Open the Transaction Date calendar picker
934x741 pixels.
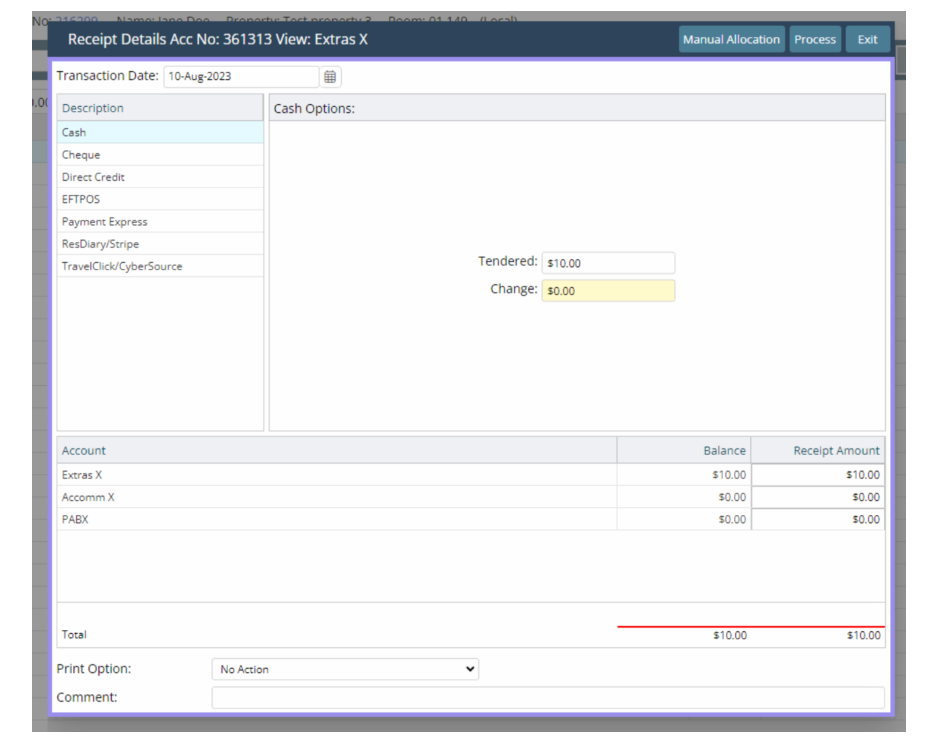point(330,77)
